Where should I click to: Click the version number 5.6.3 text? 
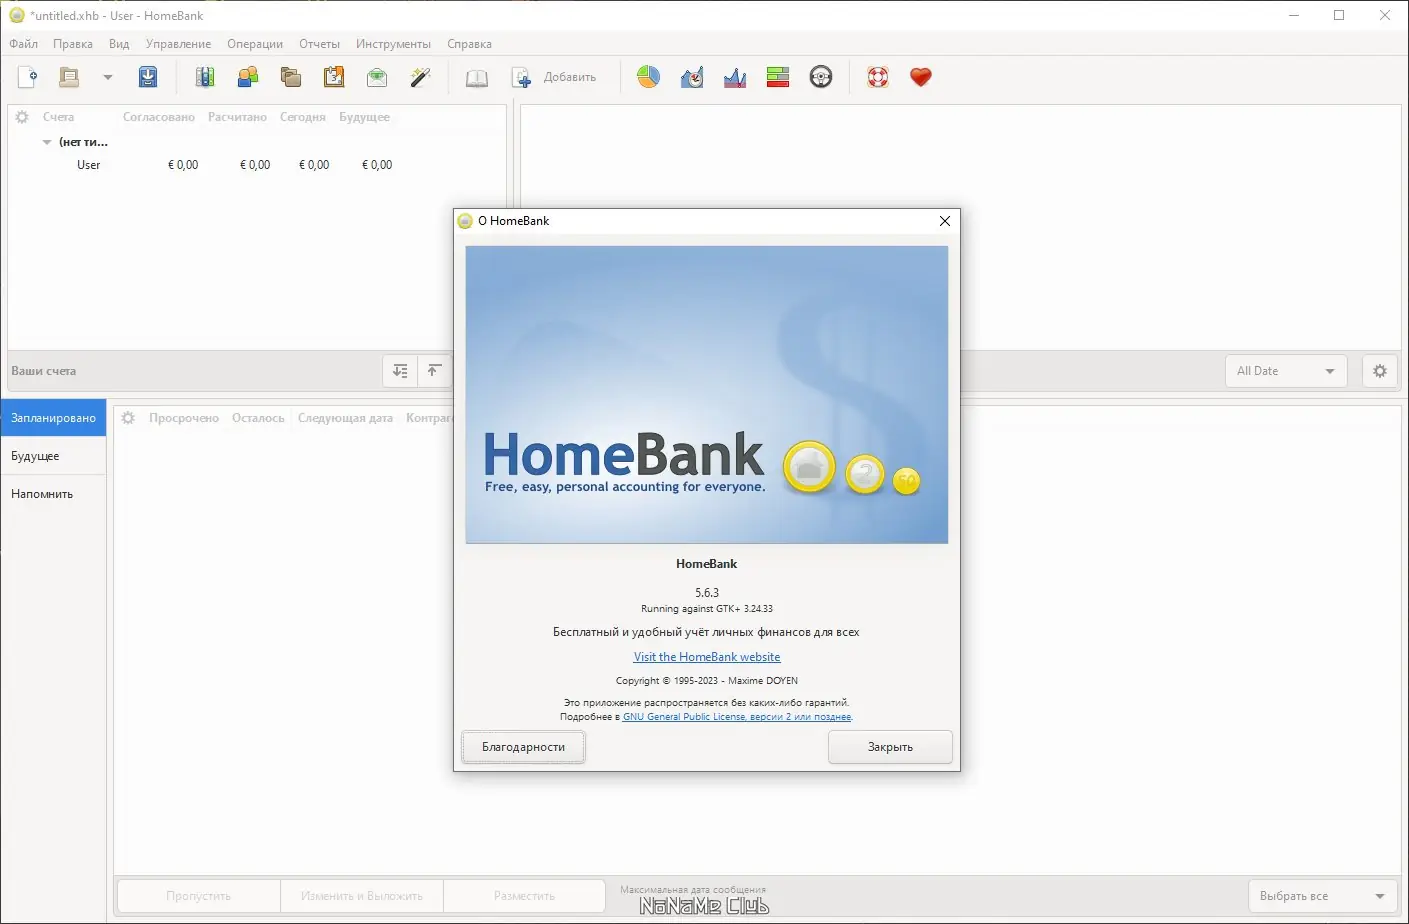pyautogui.click(x=707, y=593)
